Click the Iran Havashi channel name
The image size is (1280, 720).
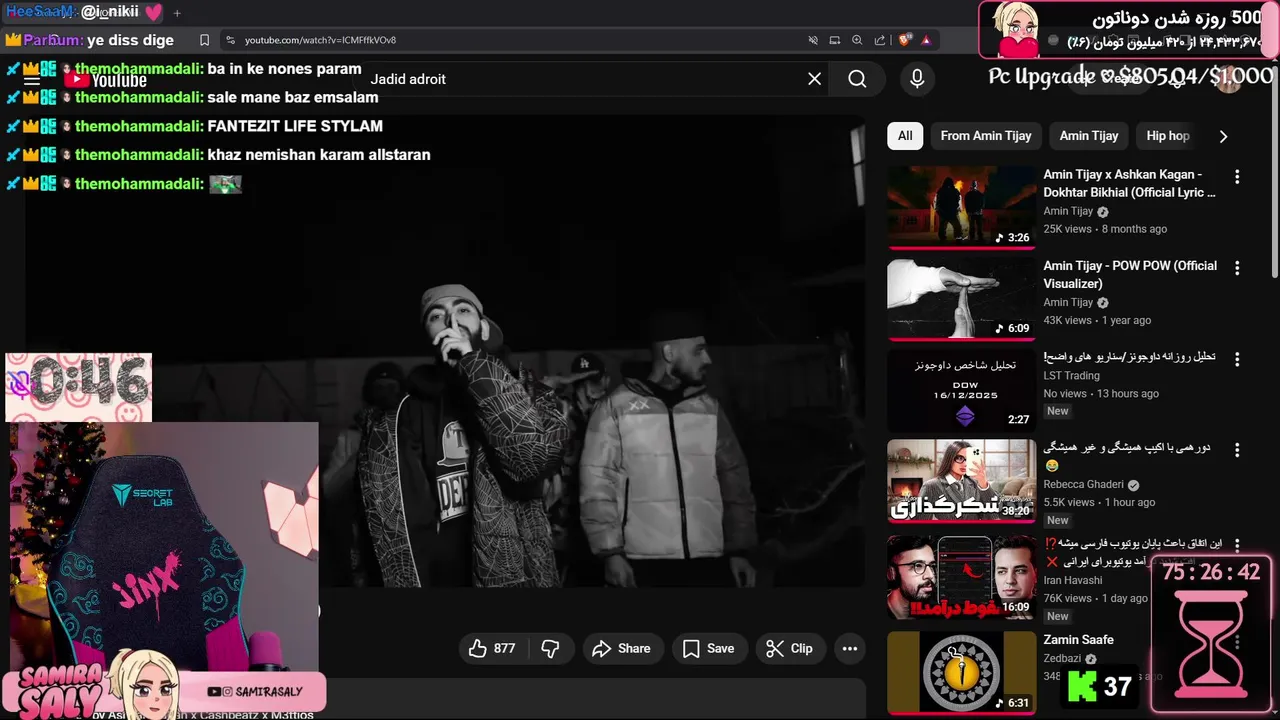[x=1073, y=580]
